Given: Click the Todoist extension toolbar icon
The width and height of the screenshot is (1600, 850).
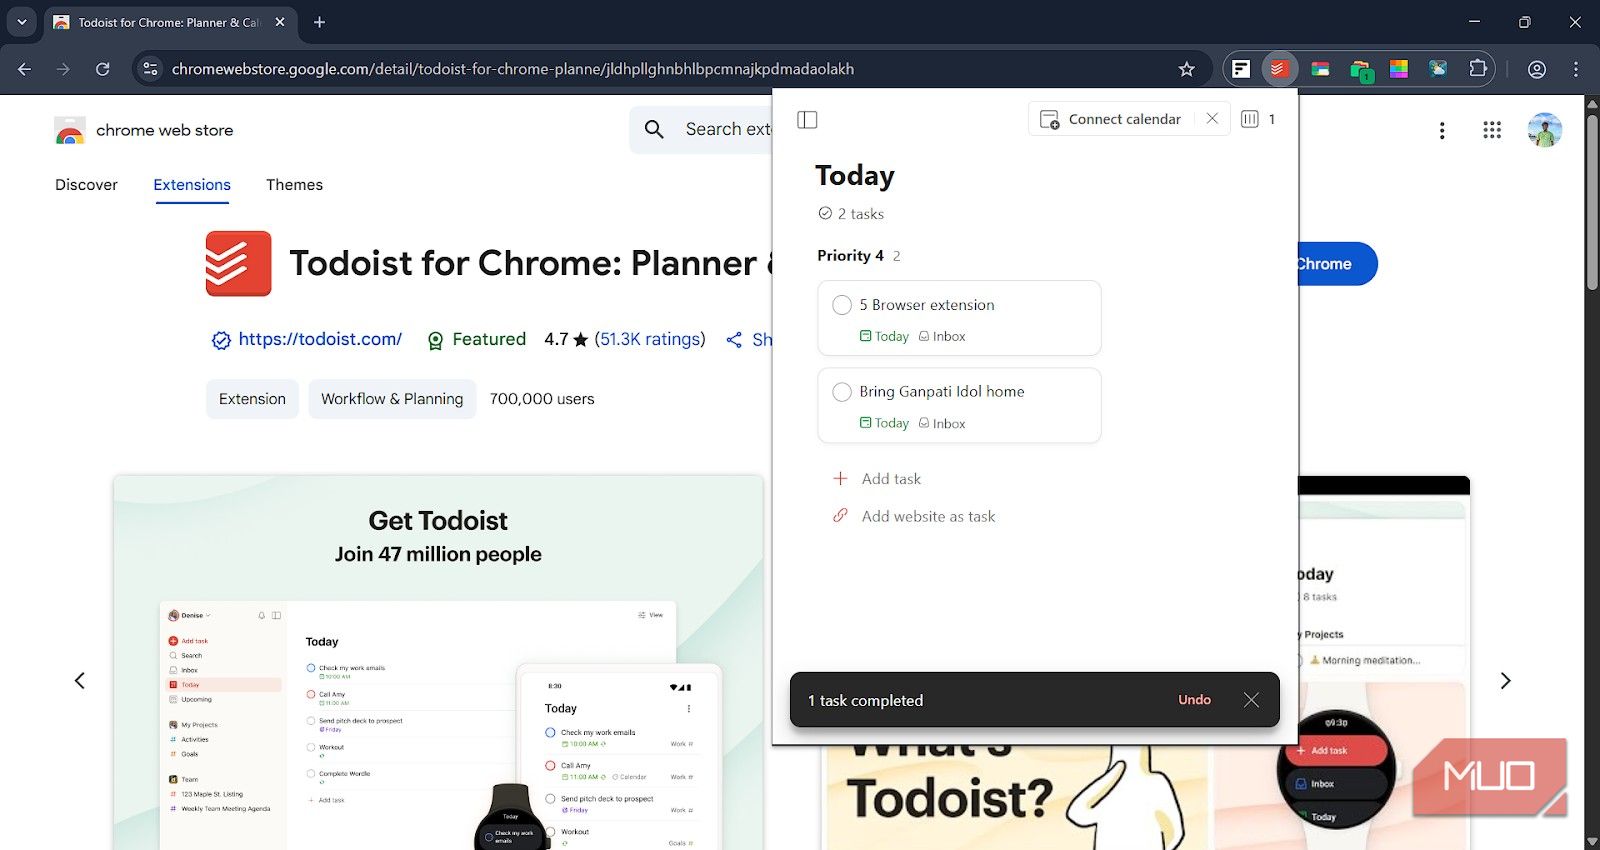Looking at the screenshot, I should (x=1278, y=69).
